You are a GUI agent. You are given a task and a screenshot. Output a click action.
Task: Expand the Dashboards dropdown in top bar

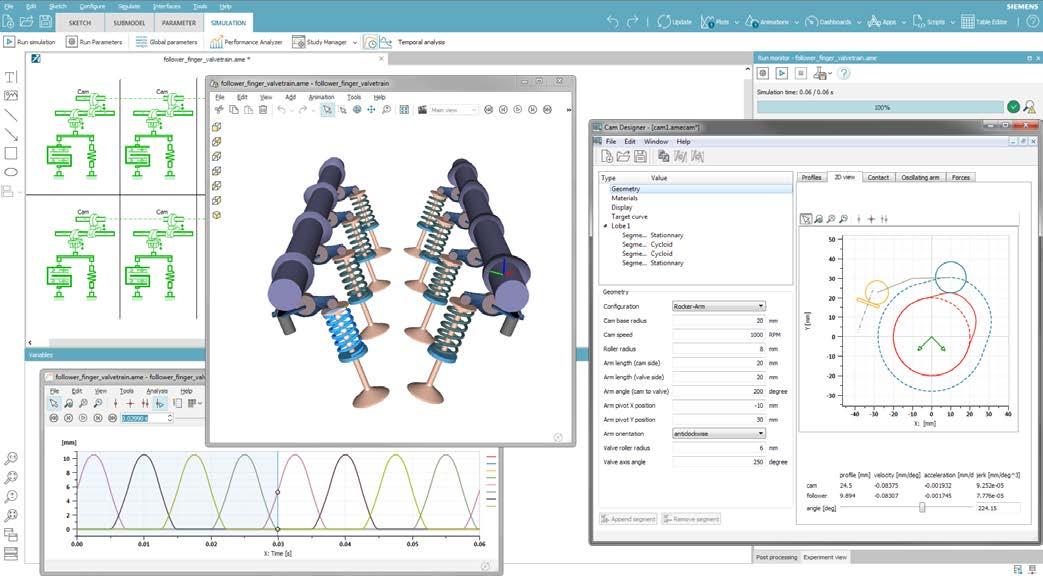858,22
